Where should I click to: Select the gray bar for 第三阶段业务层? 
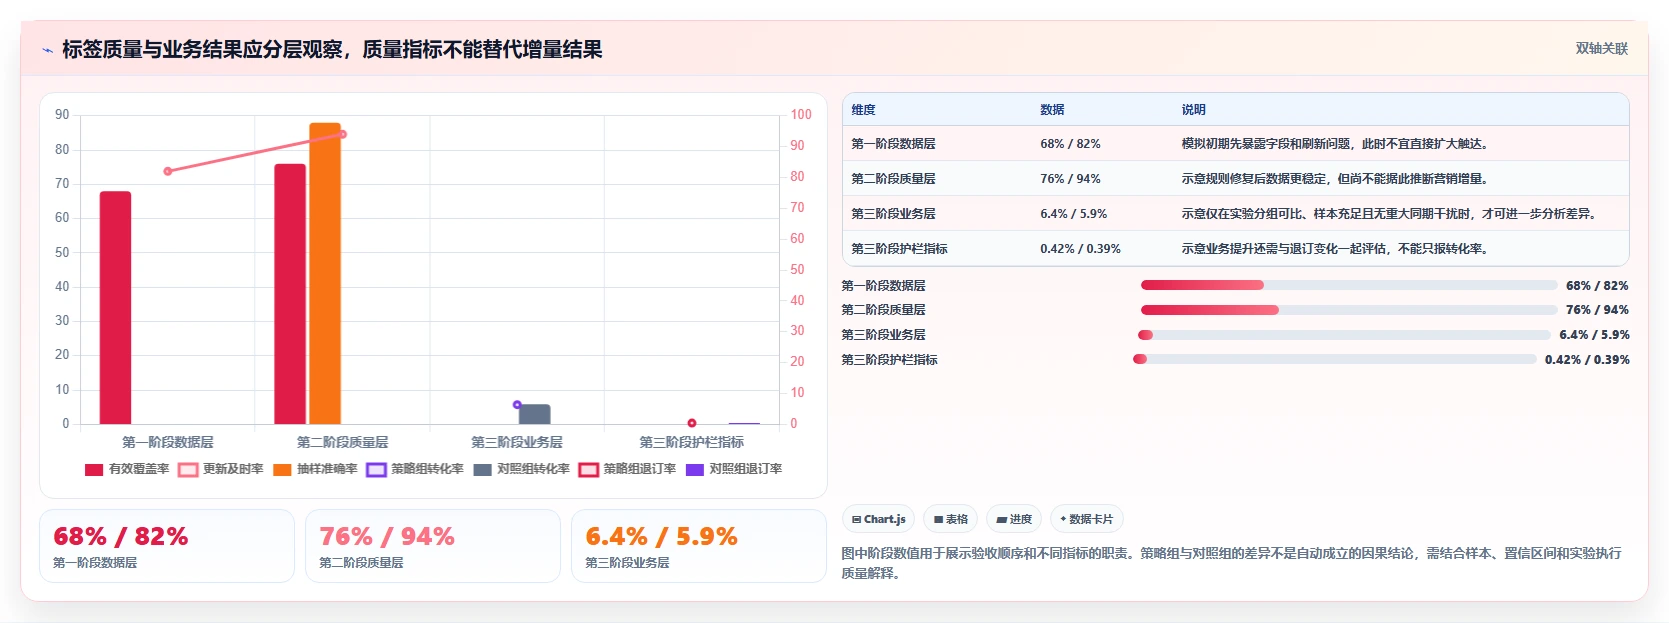(534, 414)
